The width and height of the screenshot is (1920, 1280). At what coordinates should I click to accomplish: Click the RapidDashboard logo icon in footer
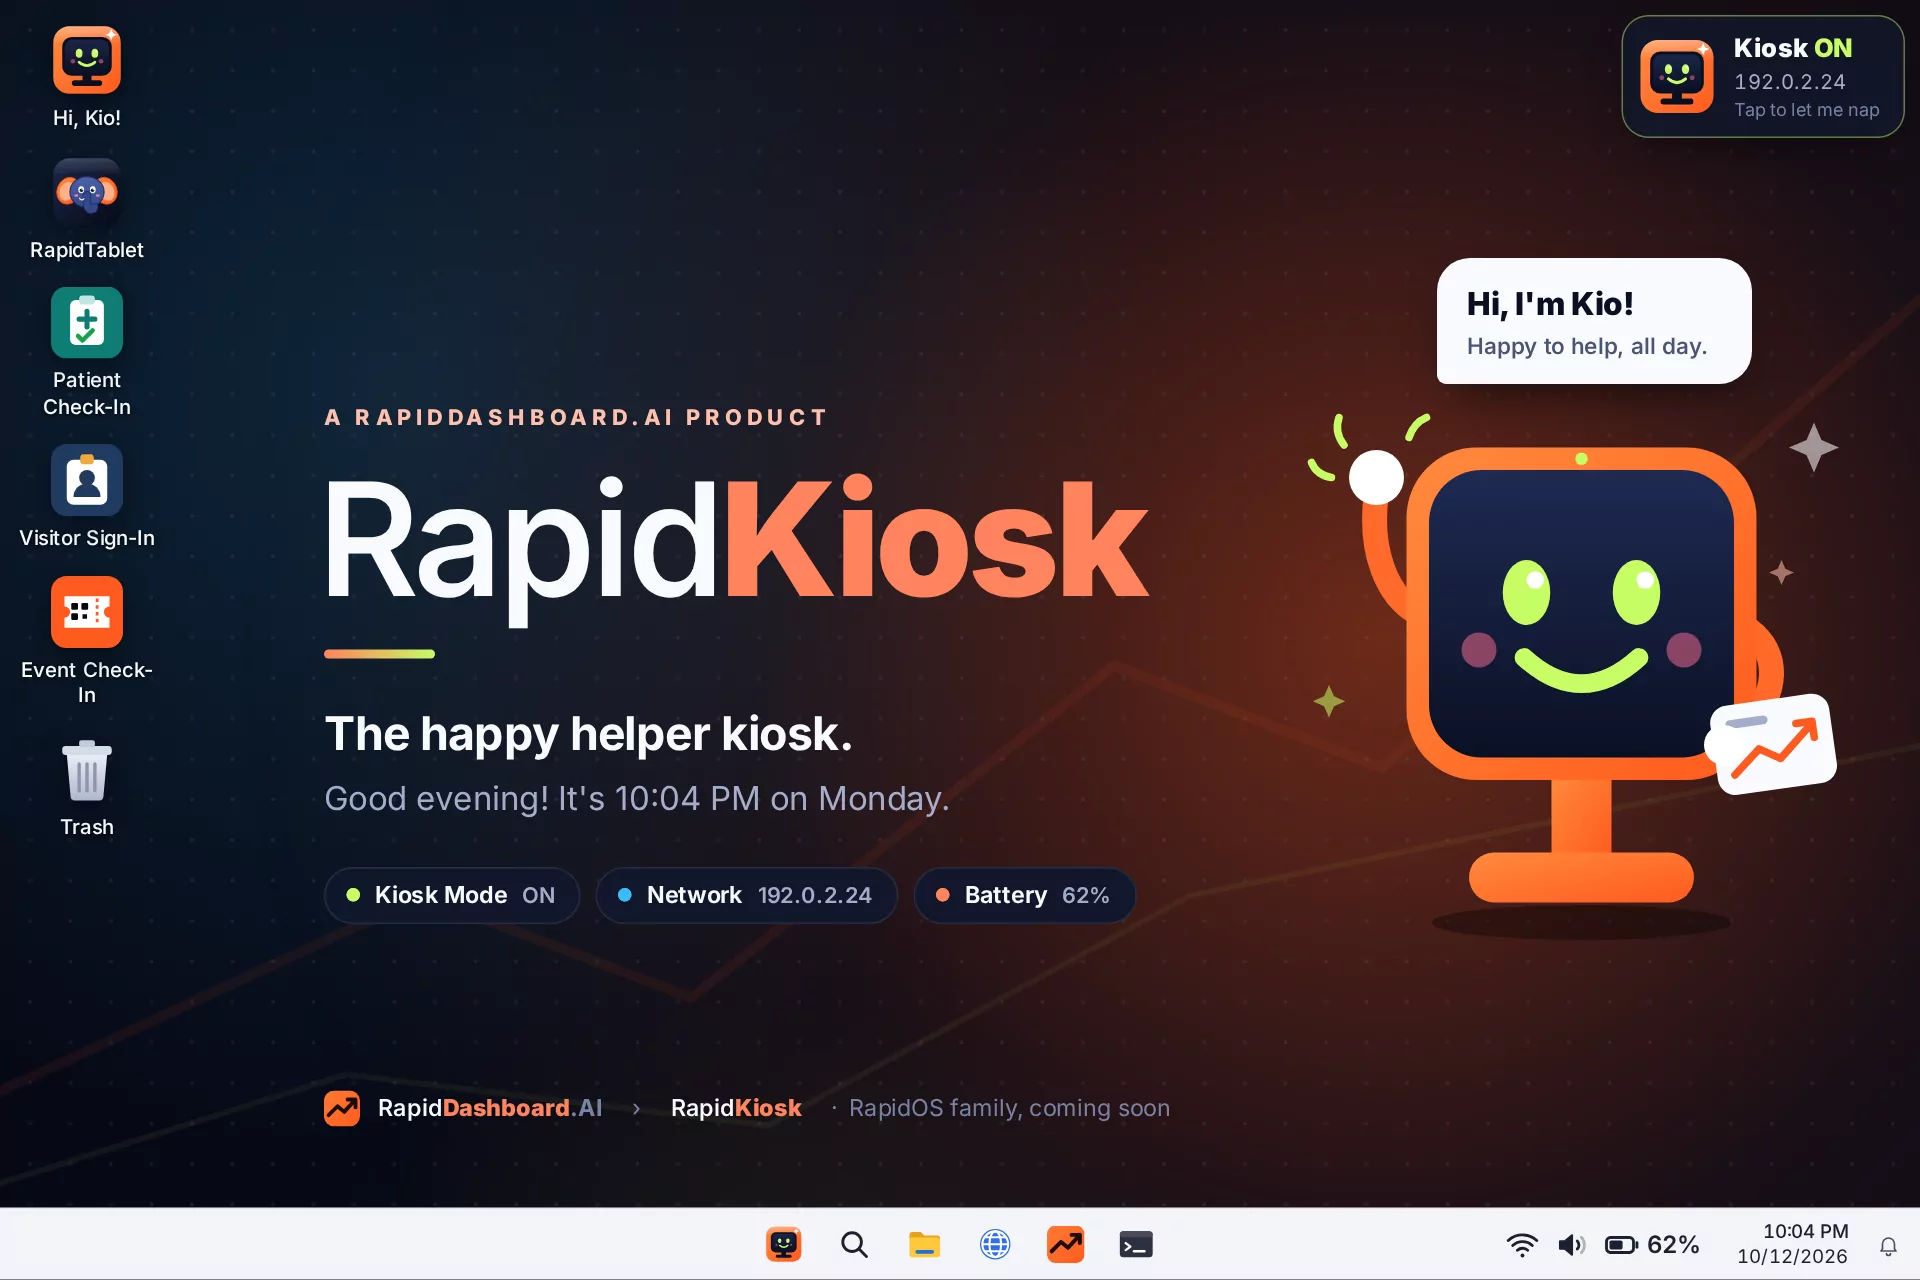pos(342,1108)
